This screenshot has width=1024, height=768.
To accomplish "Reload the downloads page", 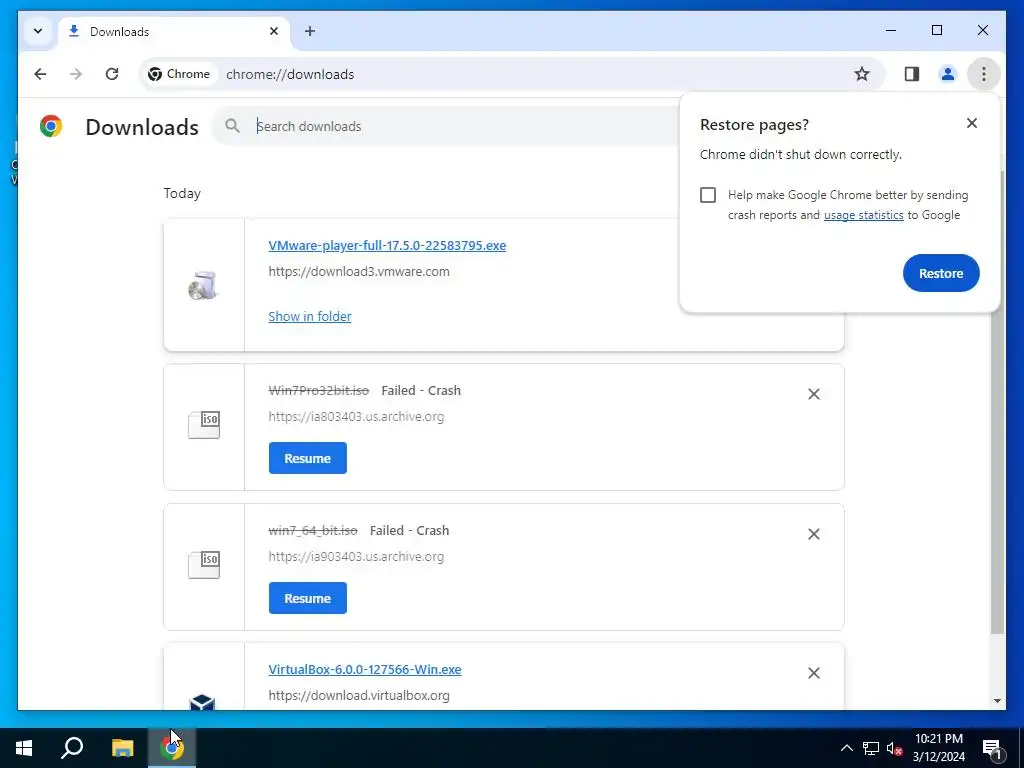I will (112, 74).
